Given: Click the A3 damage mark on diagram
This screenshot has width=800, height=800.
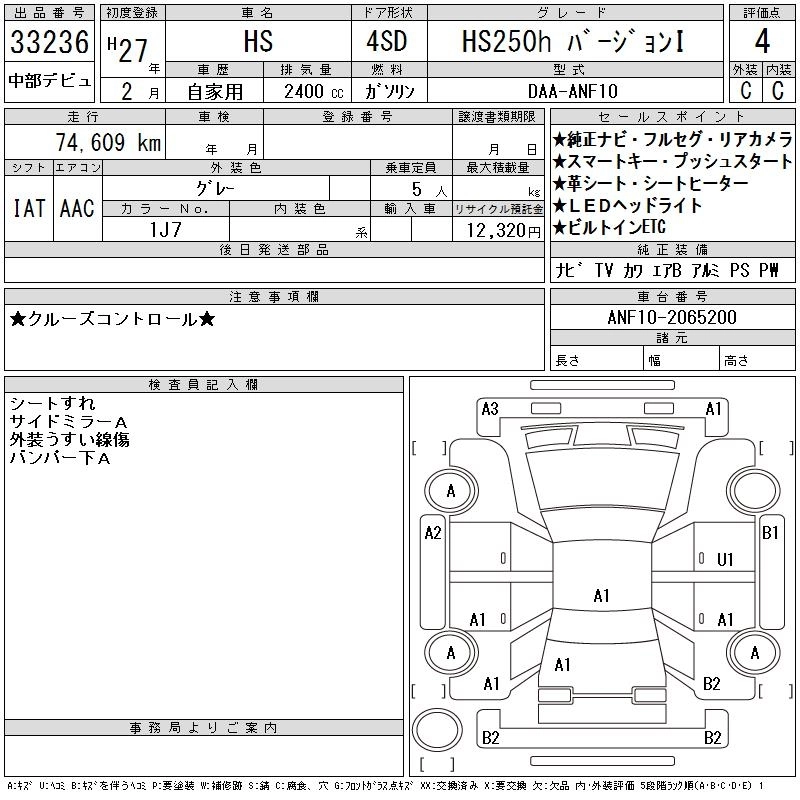Looking at the screenshot, I should (490, 409).
